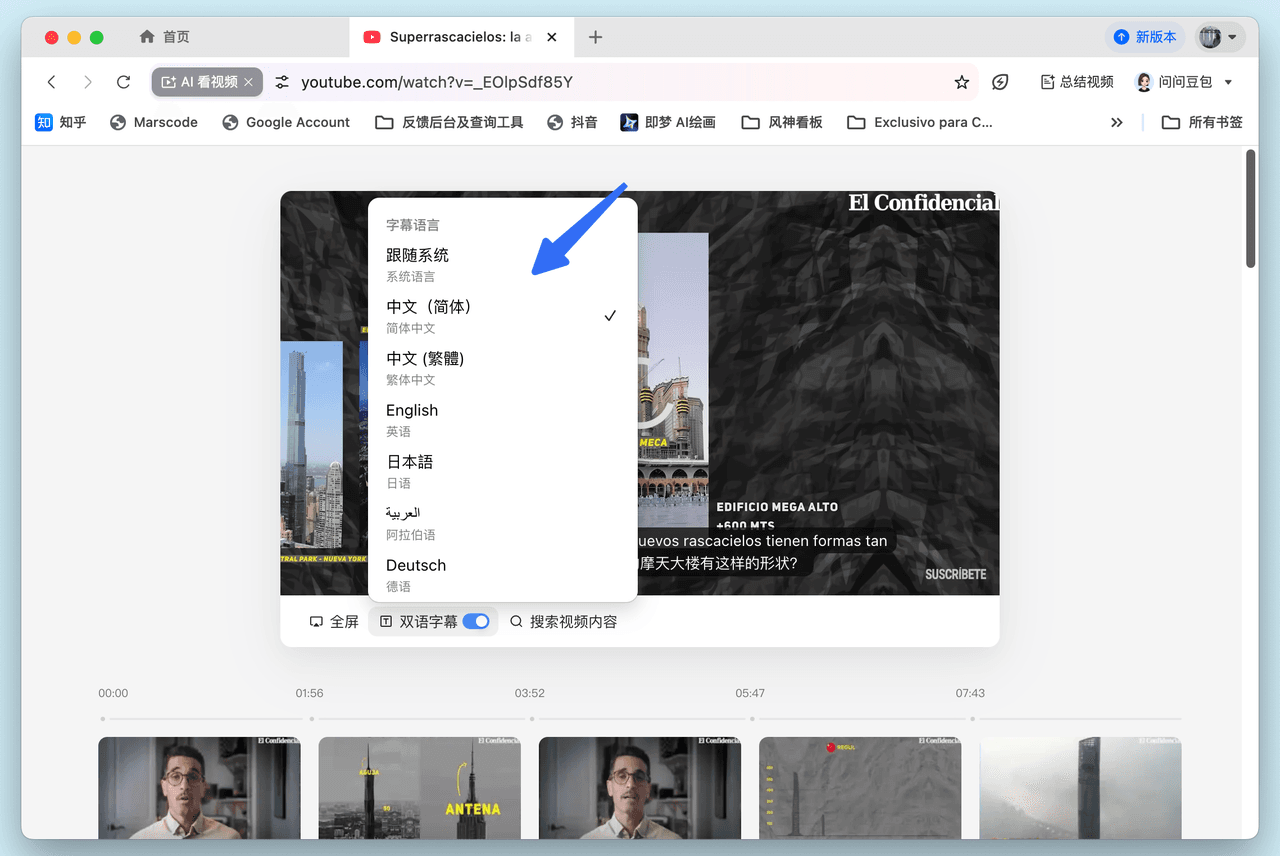Open site settings icon beside URL
This screenshot has width=1280, height=856.
(282, 82)
